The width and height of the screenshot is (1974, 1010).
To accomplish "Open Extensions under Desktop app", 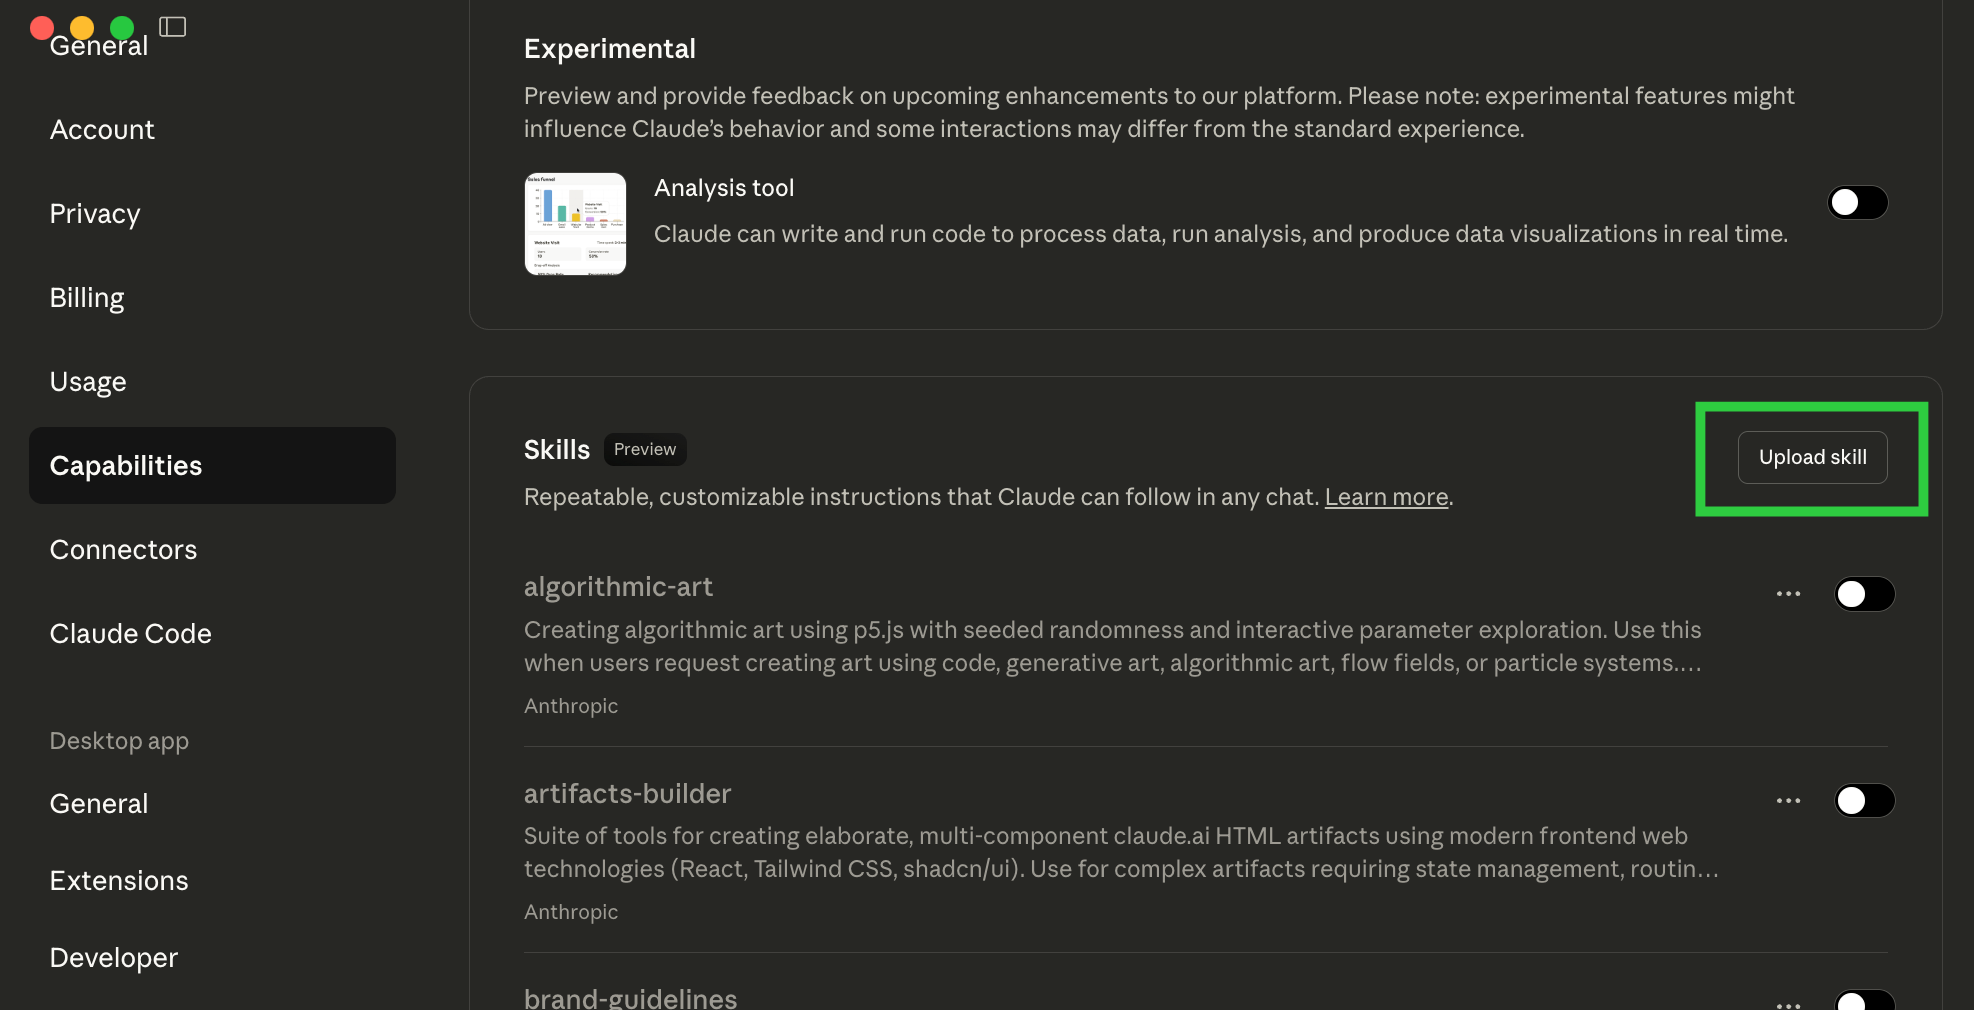I will coord(119,881).
